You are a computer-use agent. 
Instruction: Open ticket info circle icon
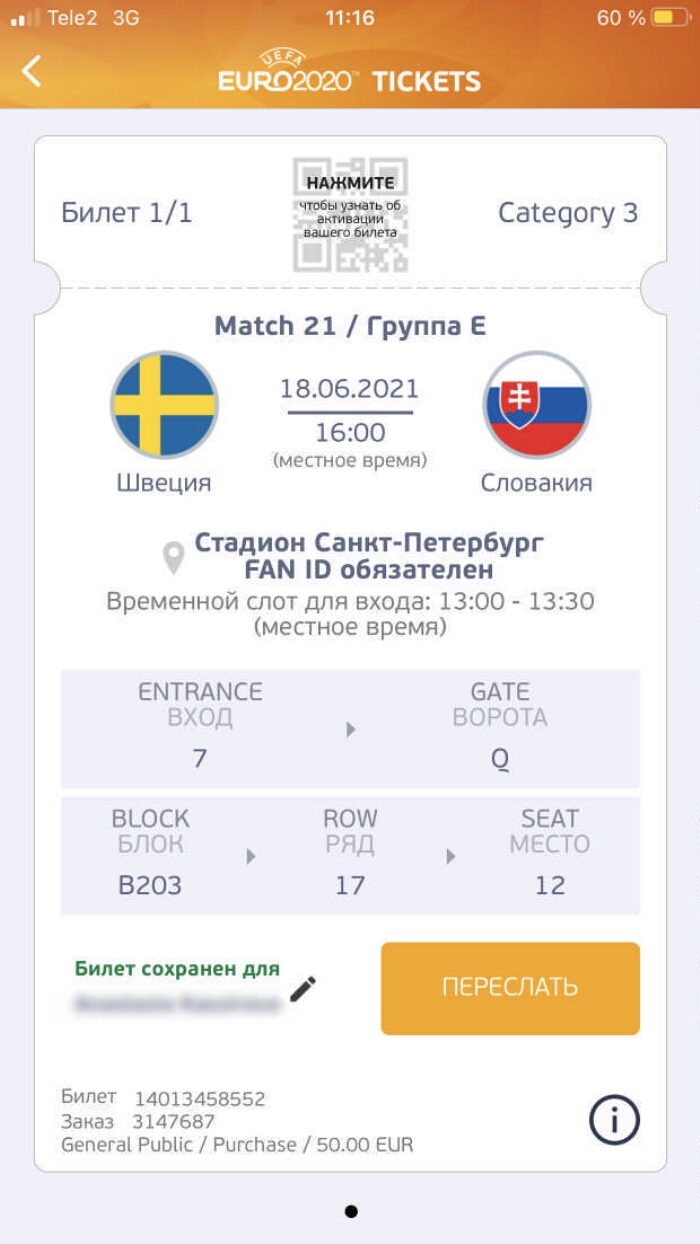click(x=614, y=1120)
